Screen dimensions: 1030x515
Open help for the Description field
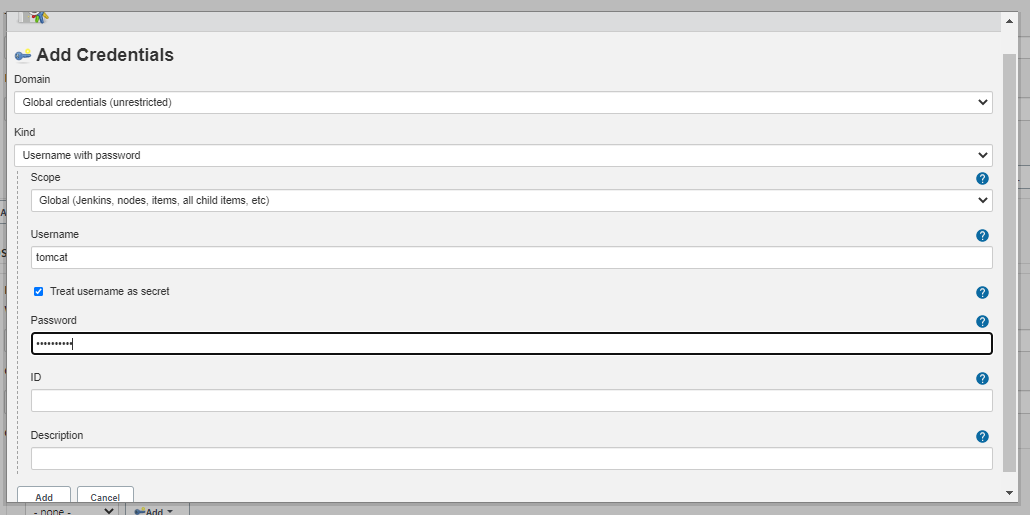click(982, 436)
